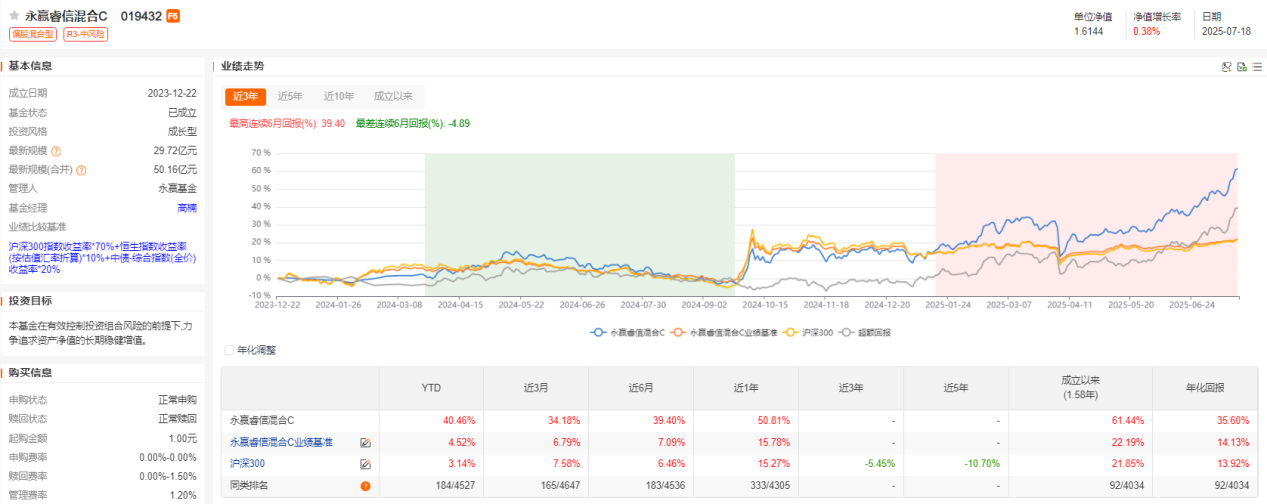Click the 购买信息 section heading
1267x504 pixels.
[x=30, y=373]
